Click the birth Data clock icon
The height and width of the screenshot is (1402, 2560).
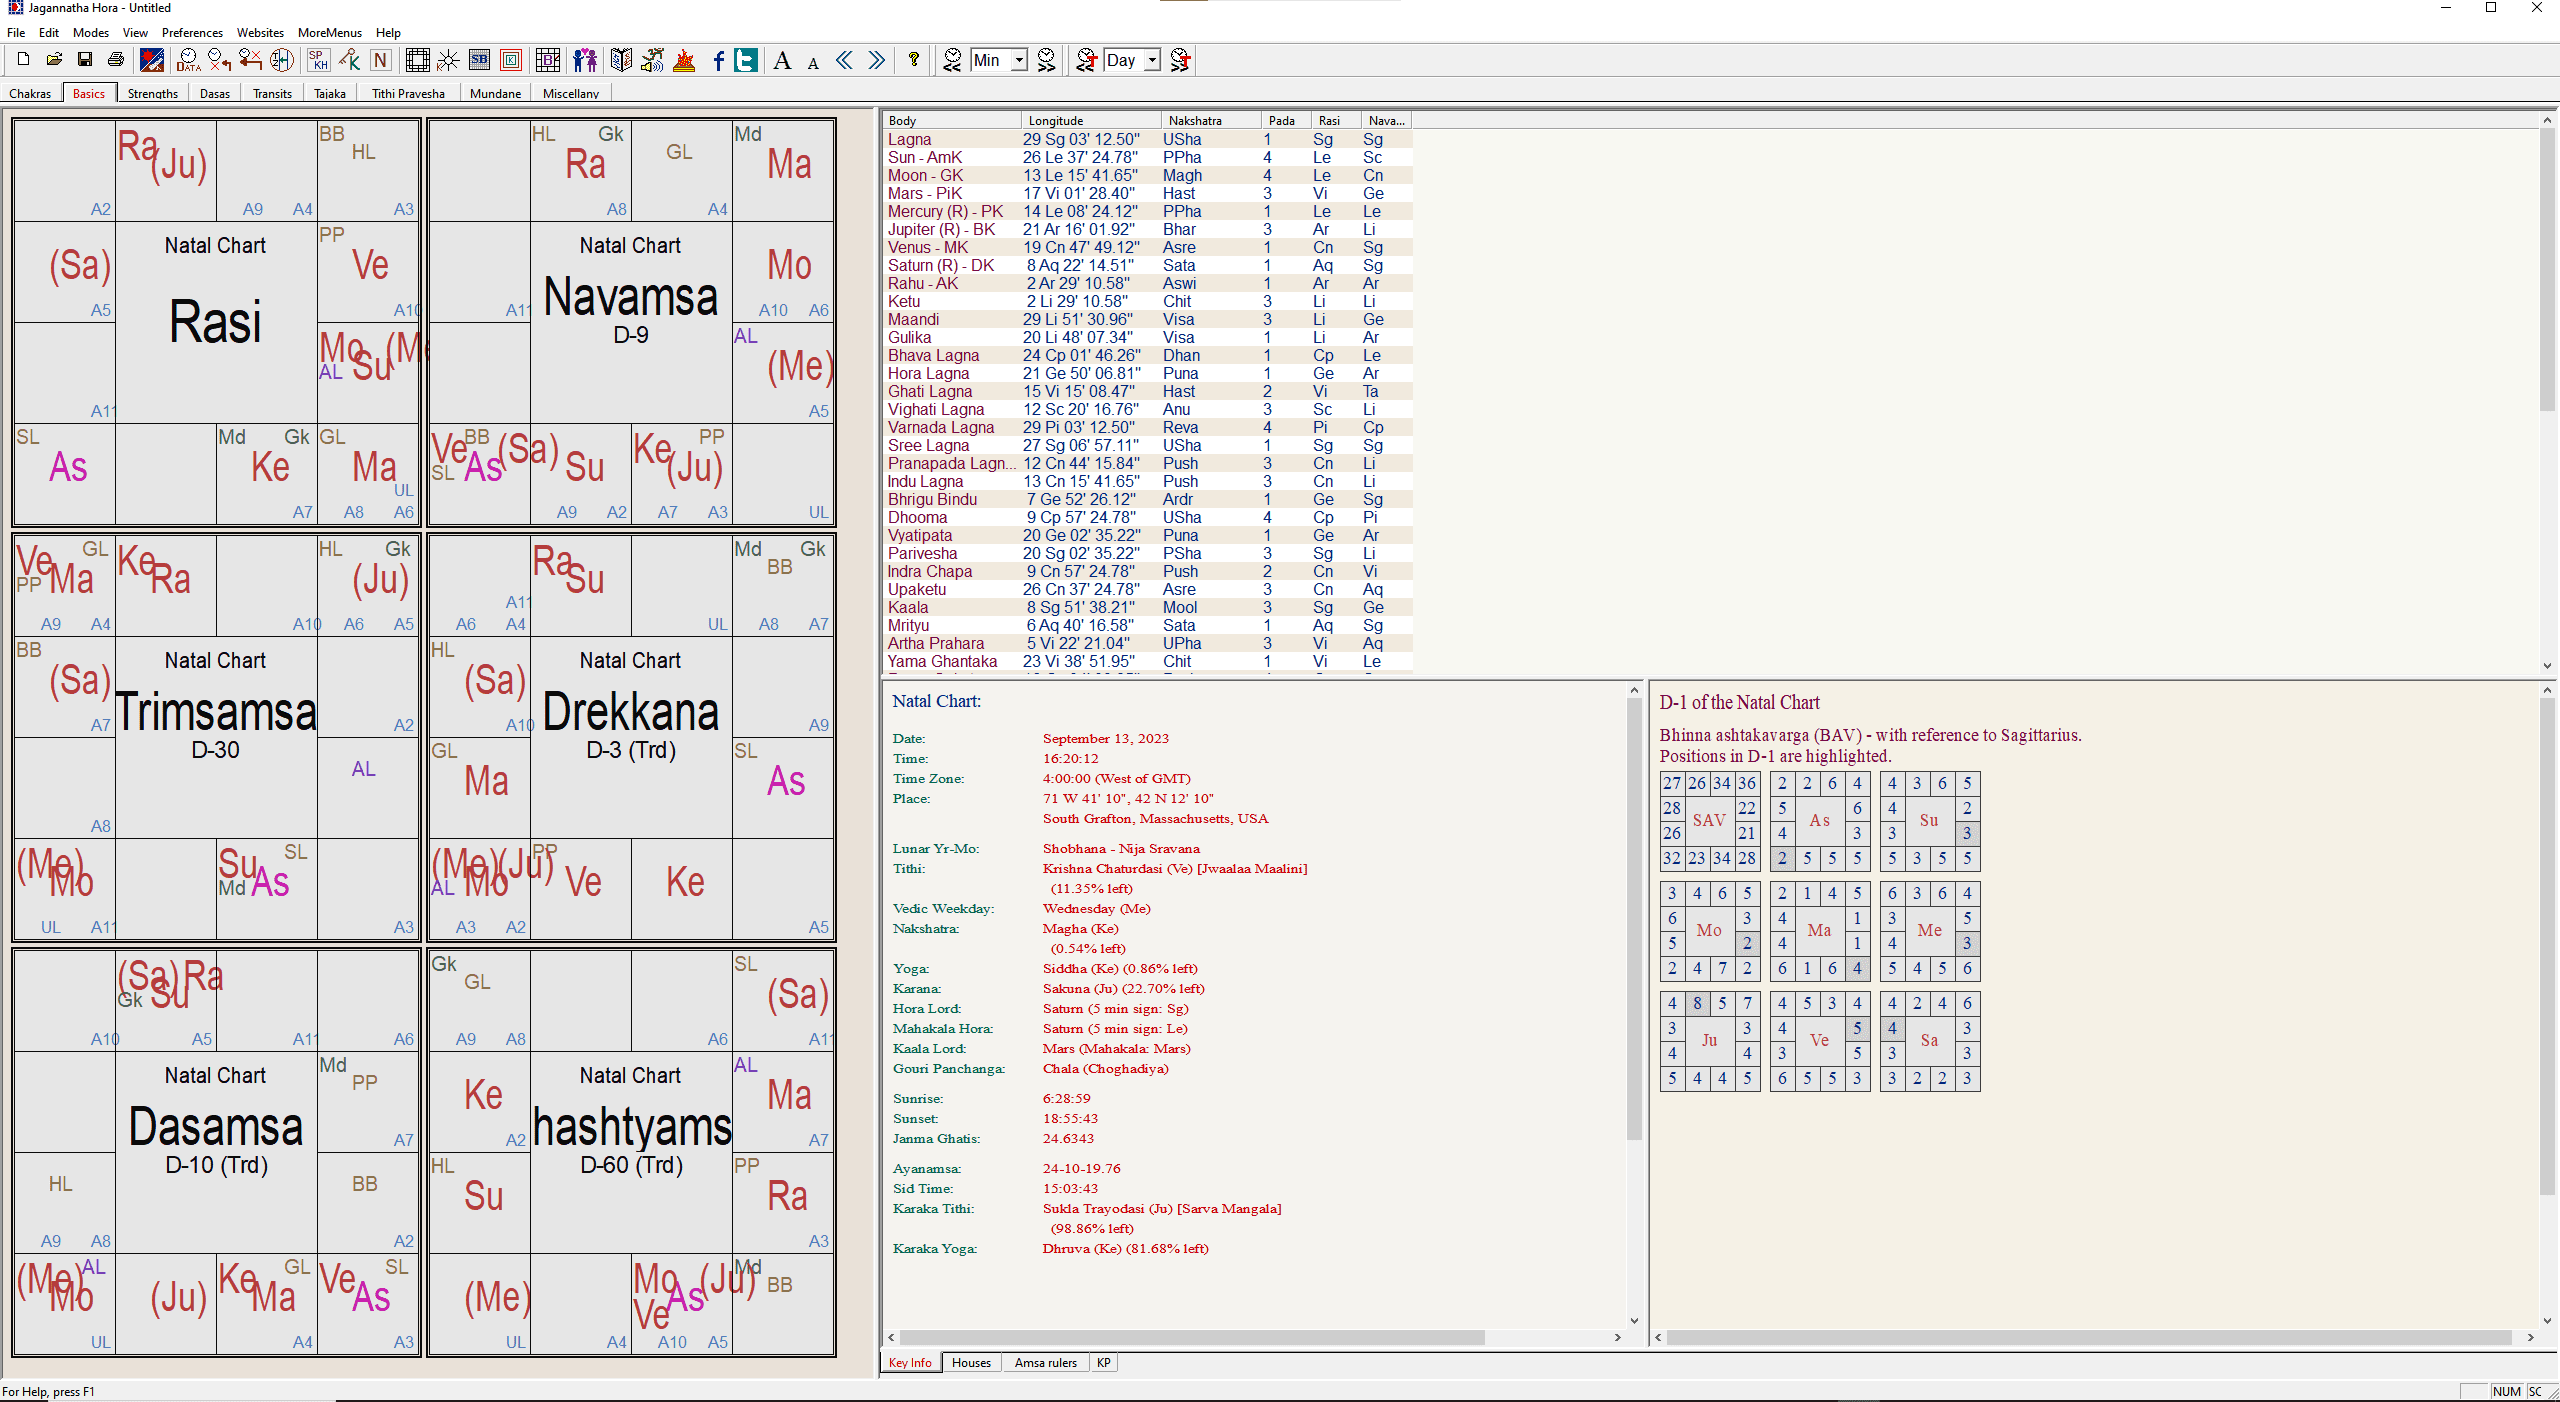188,60
